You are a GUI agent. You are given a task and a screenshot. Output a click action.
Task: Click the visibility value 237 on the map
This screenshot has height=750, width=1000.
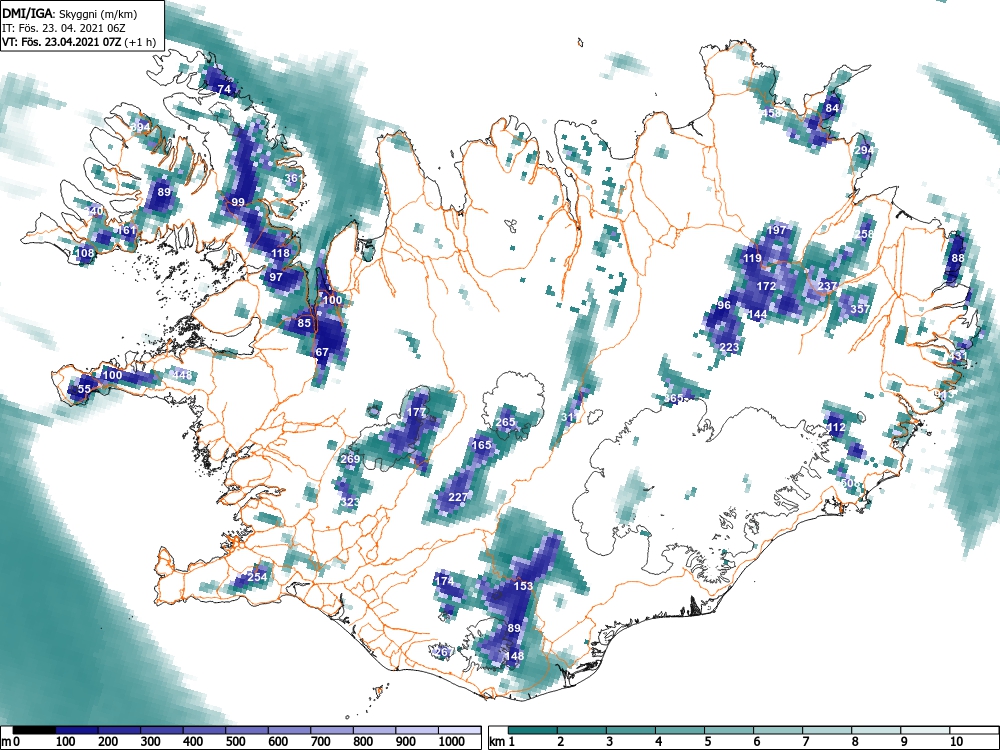[x=827, y=286]
